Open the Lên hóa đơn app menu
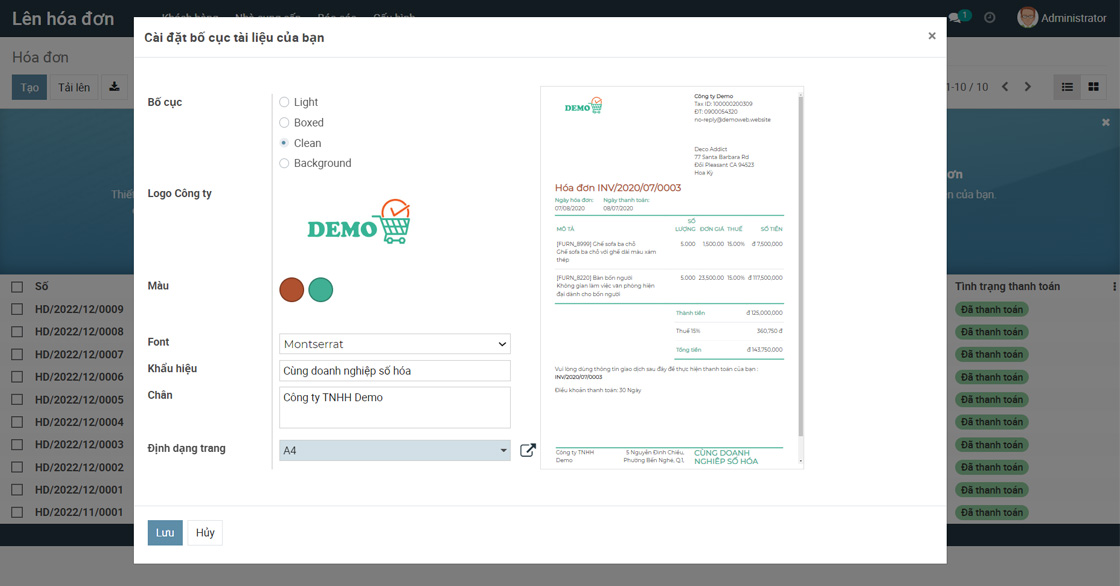 [x=63, y=18]
